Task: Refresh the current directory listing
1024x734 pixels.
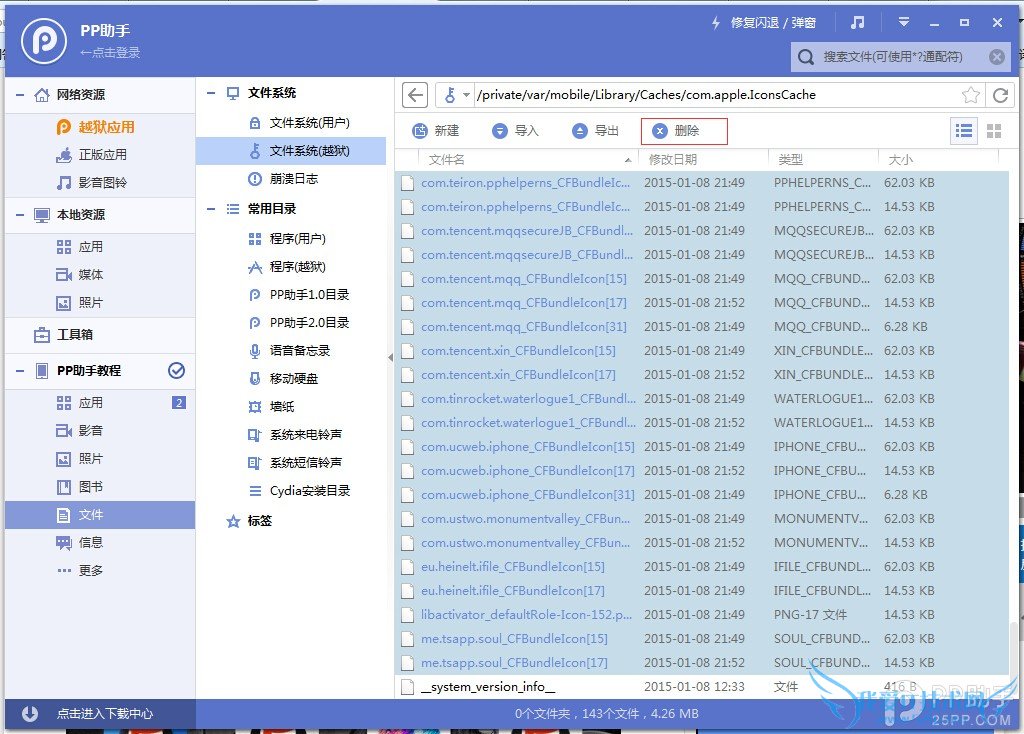Action: [1001, 95]
